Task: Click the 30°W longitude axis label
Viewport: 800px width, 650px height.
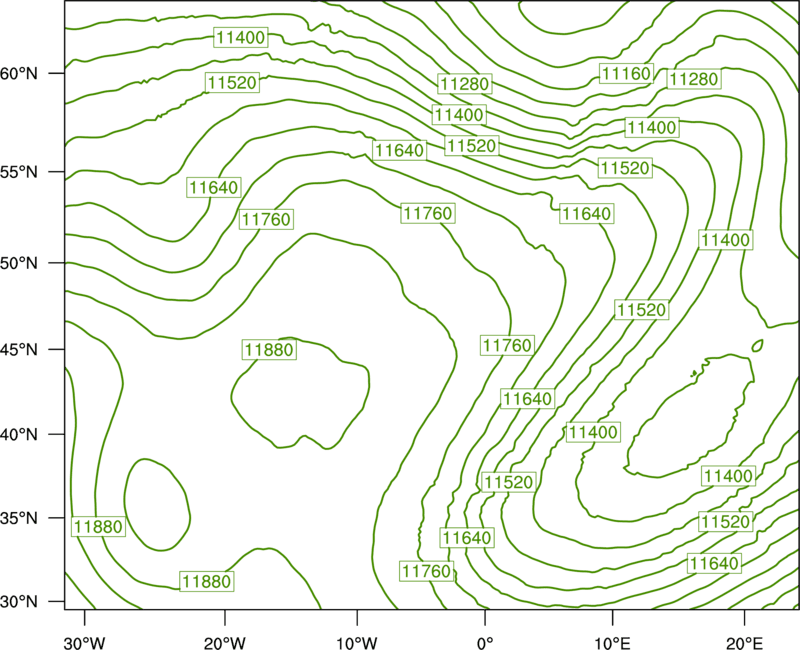Action: point(84,643)
